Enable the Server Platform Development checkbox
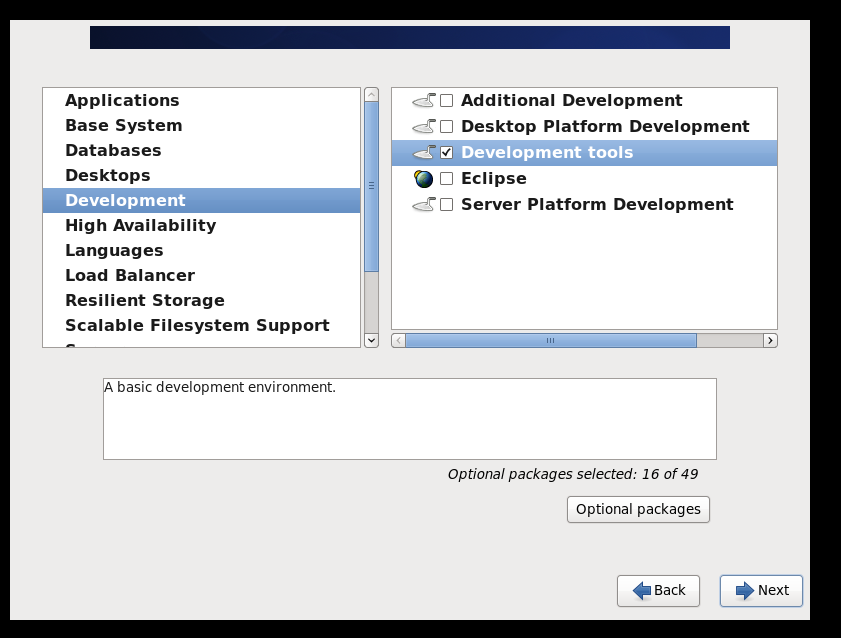Image resolution: width=841 pixels, height=638 pixels. 447,205
